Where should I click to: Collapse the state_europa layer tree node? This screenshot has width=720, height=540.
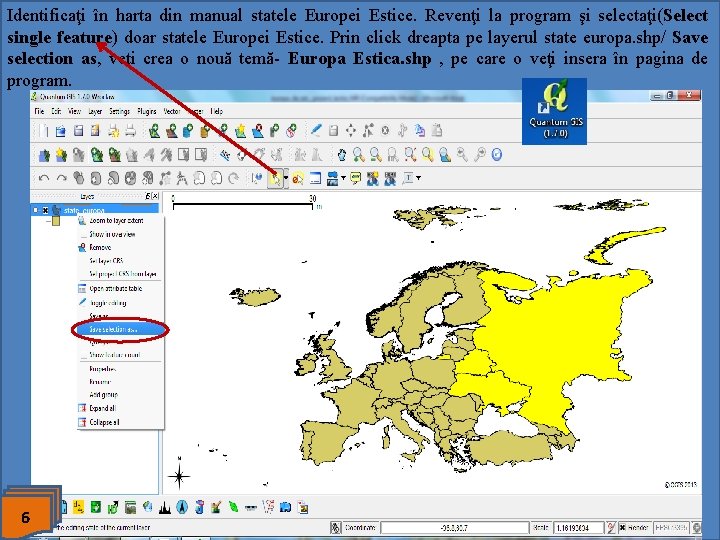[36, 210]
